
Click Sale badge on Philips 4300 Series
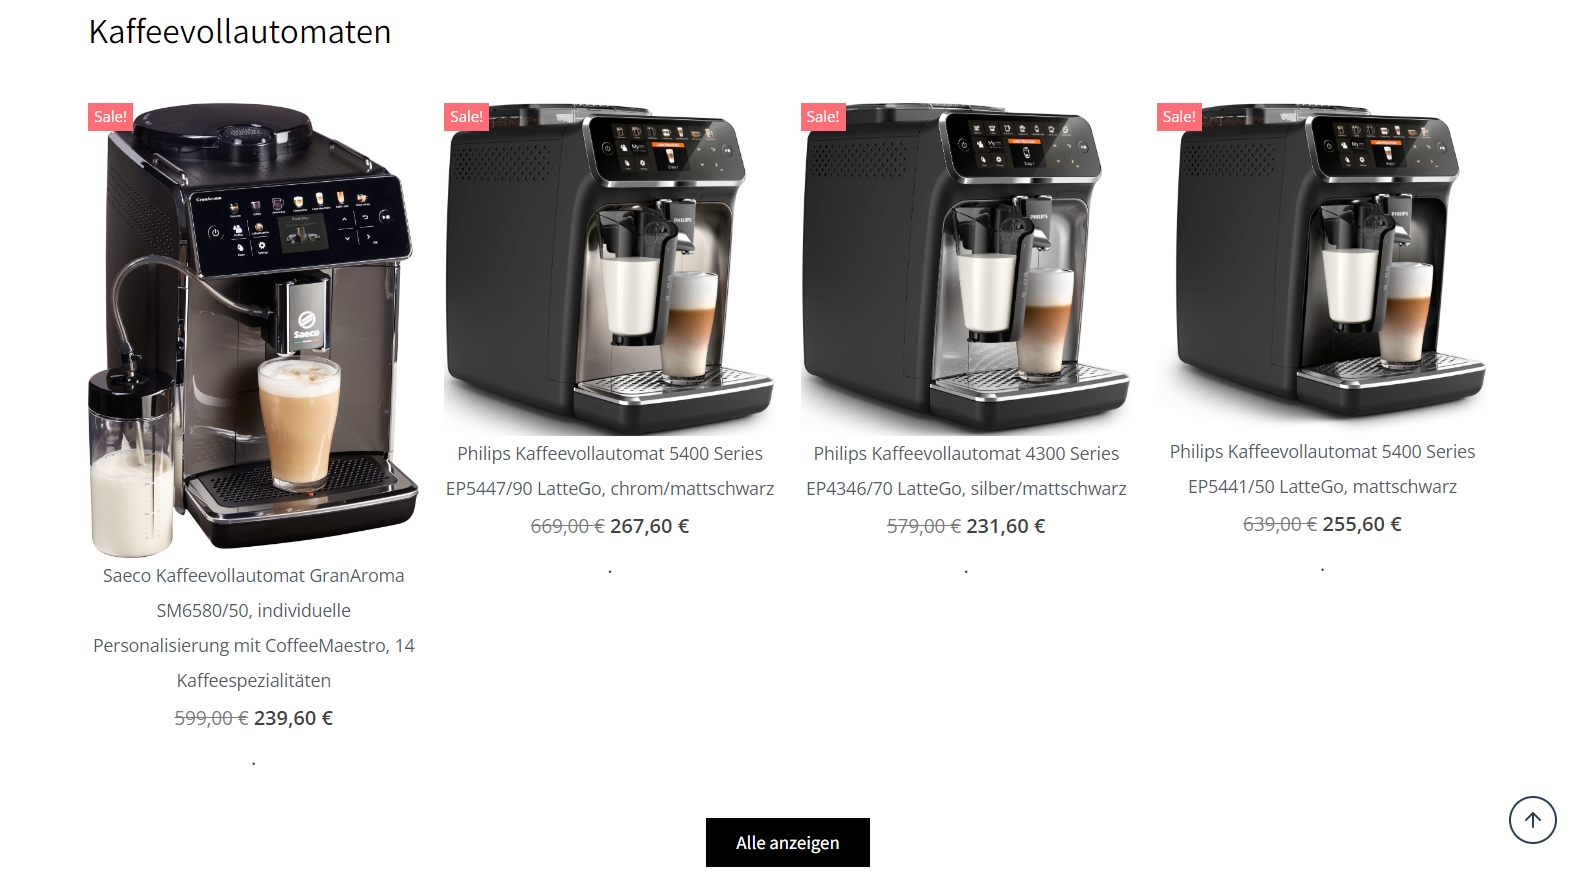(823, 117)
